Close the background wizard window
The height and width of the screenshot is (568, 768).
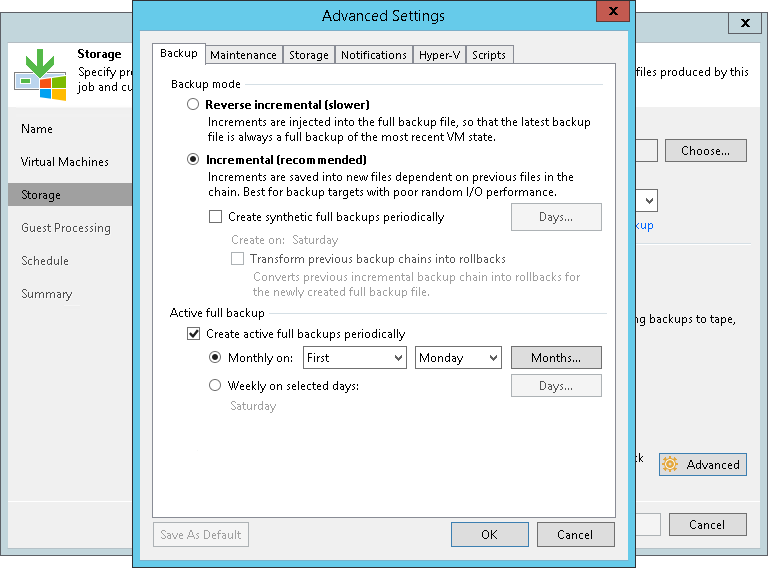click(x=745, y=23)
